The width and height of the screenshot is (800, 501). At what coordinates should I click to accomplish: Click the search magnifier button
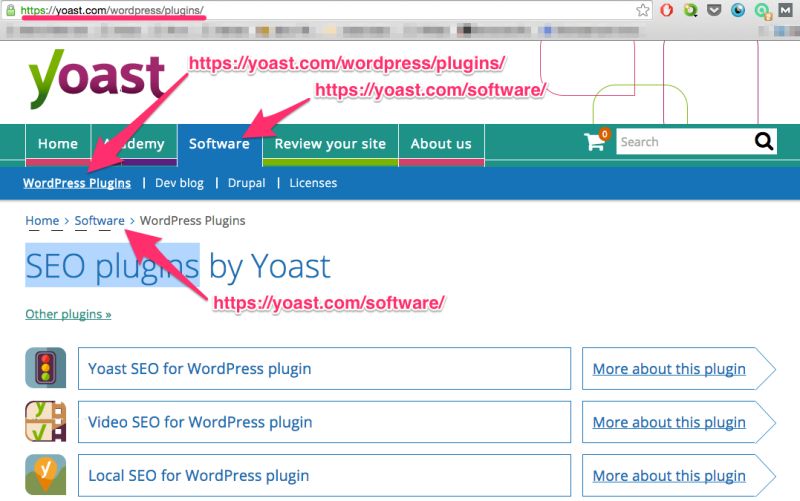[764, 141]
